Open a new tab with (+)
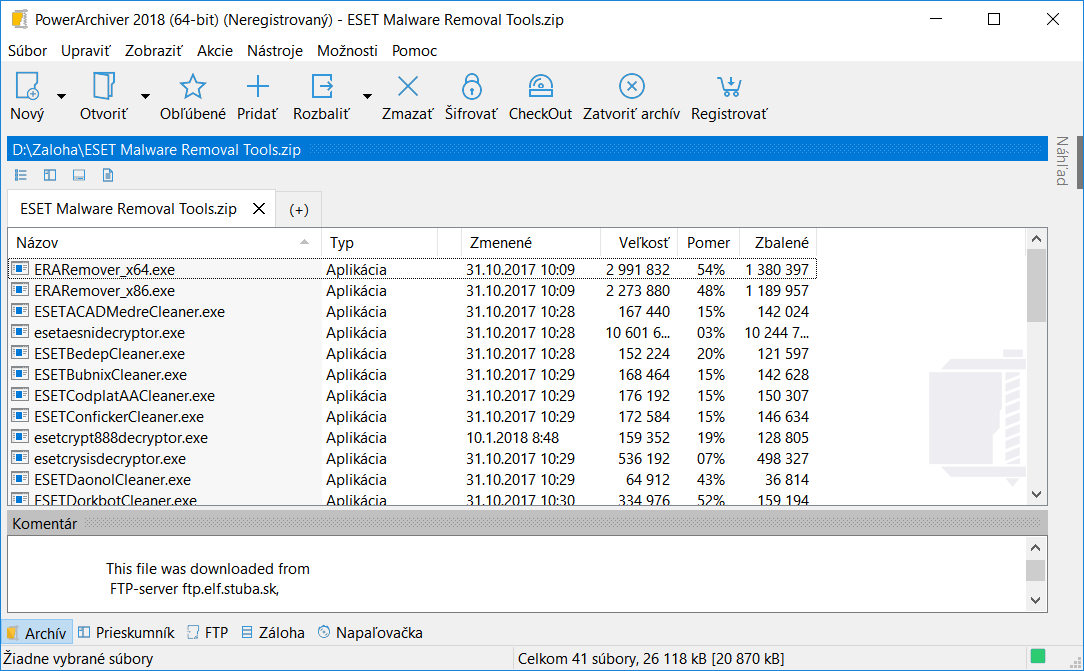 299,209
